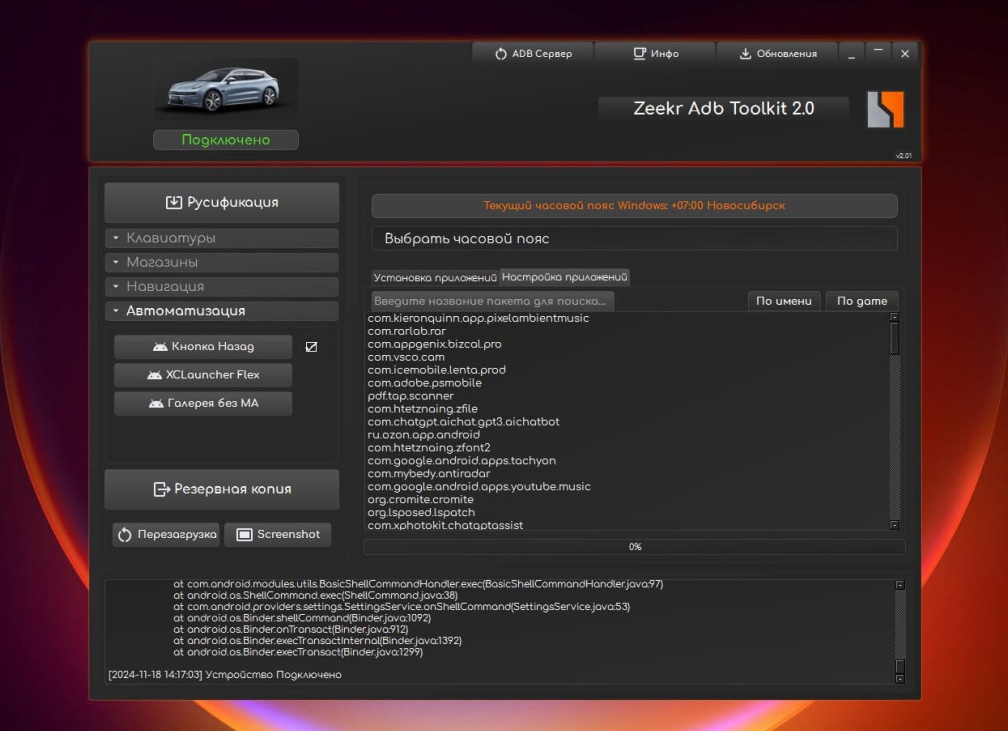The image size is (1008, 731).
Task: Click the Инфо cup icon
Action: coord(640,53)
